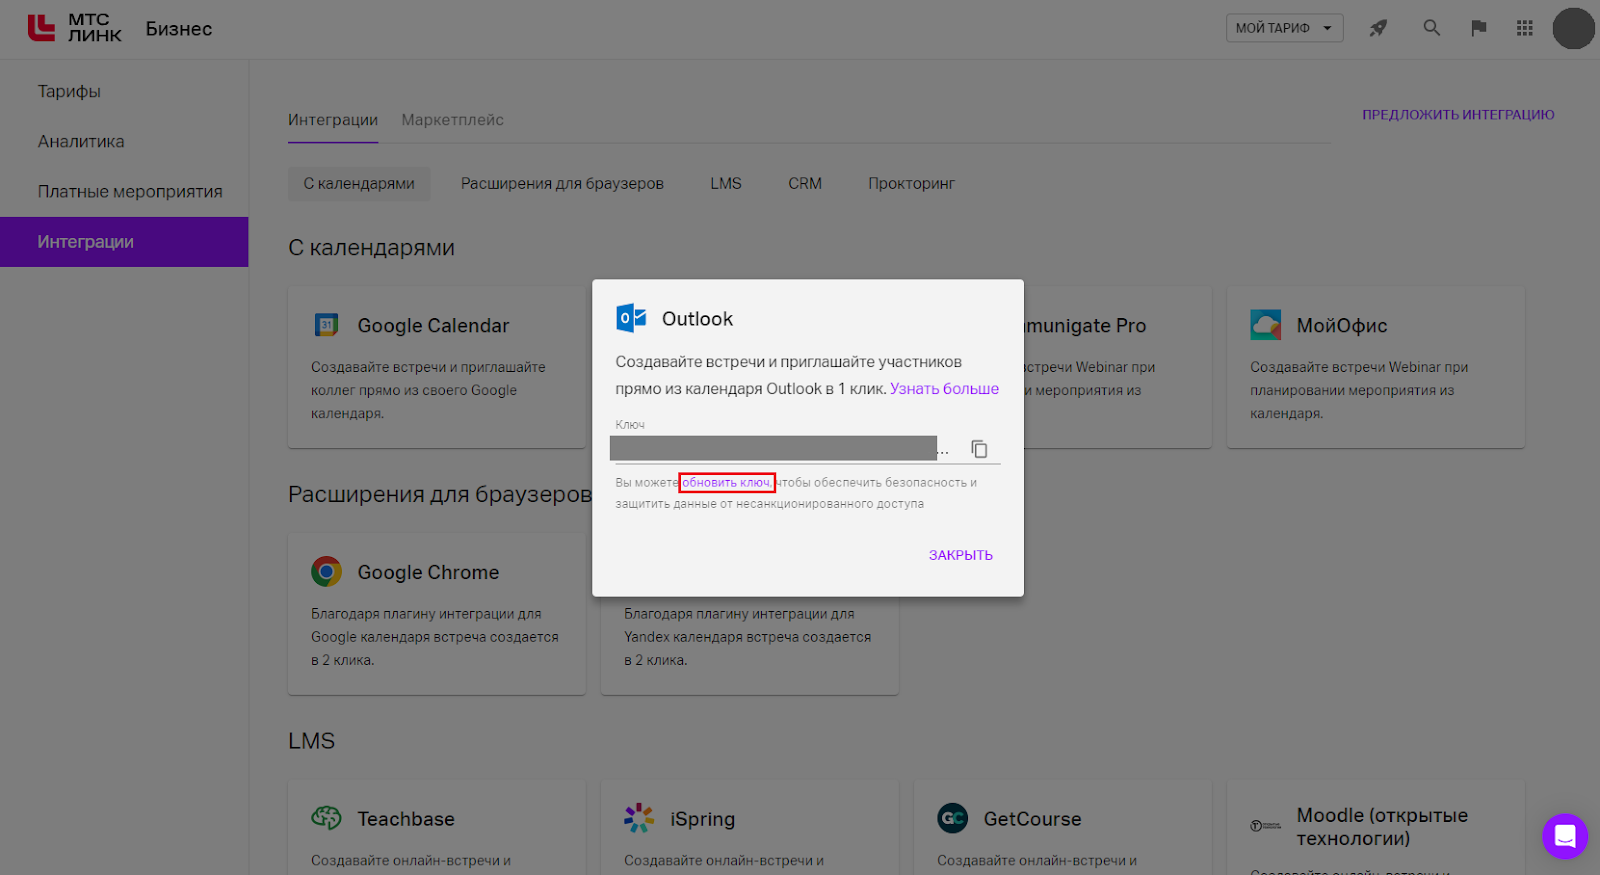
Task: Click the Teachbase icon
Action: tap(326, 818)
